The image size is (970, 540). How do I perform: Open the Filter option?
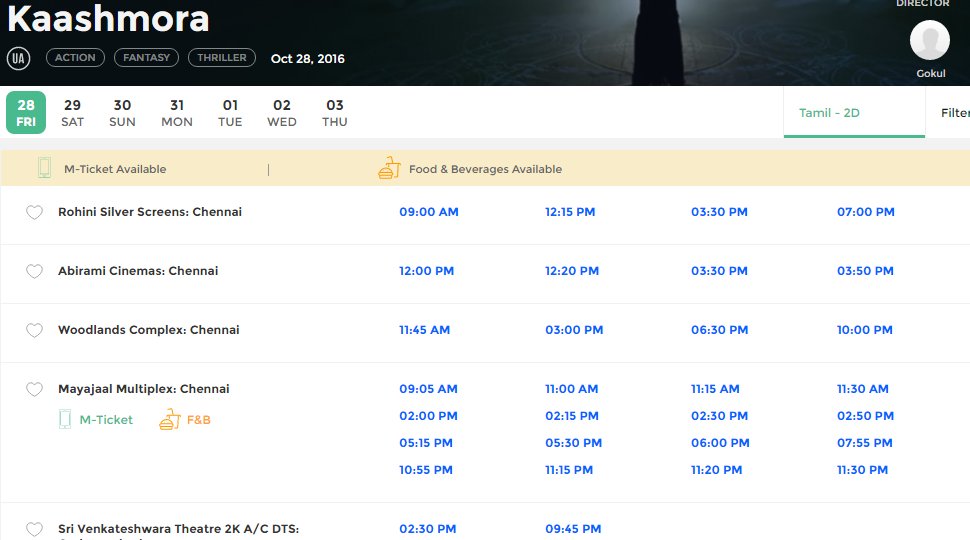tap(955, 113)
